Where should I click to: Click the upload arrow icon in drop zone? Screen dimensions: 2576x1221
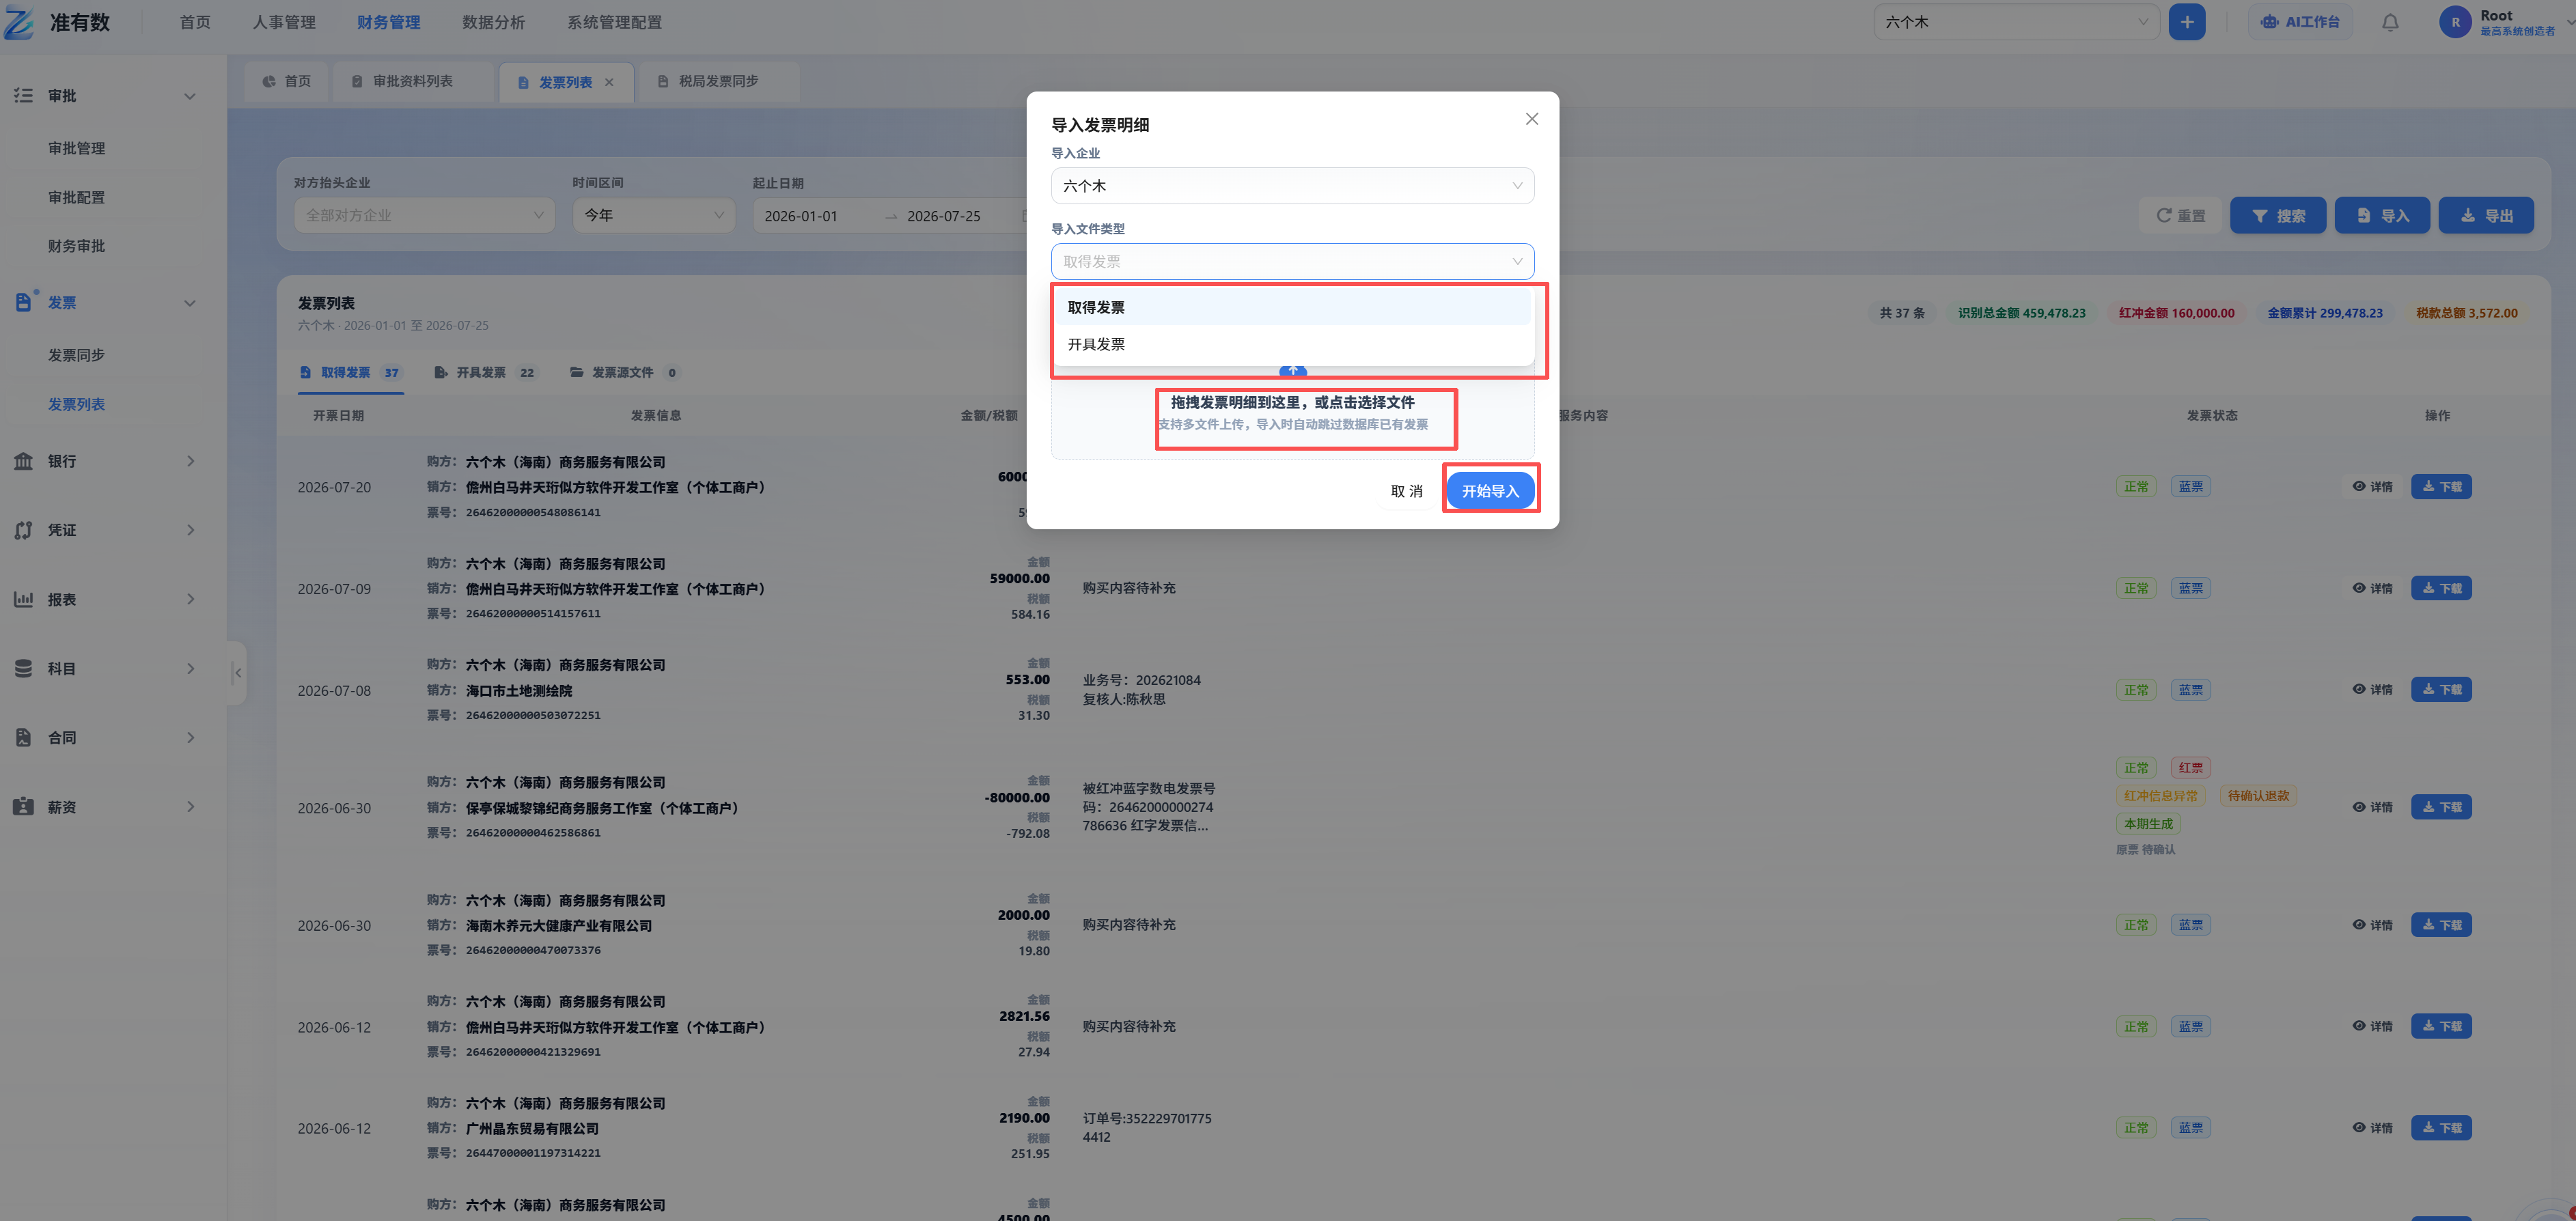(1292, 371)
